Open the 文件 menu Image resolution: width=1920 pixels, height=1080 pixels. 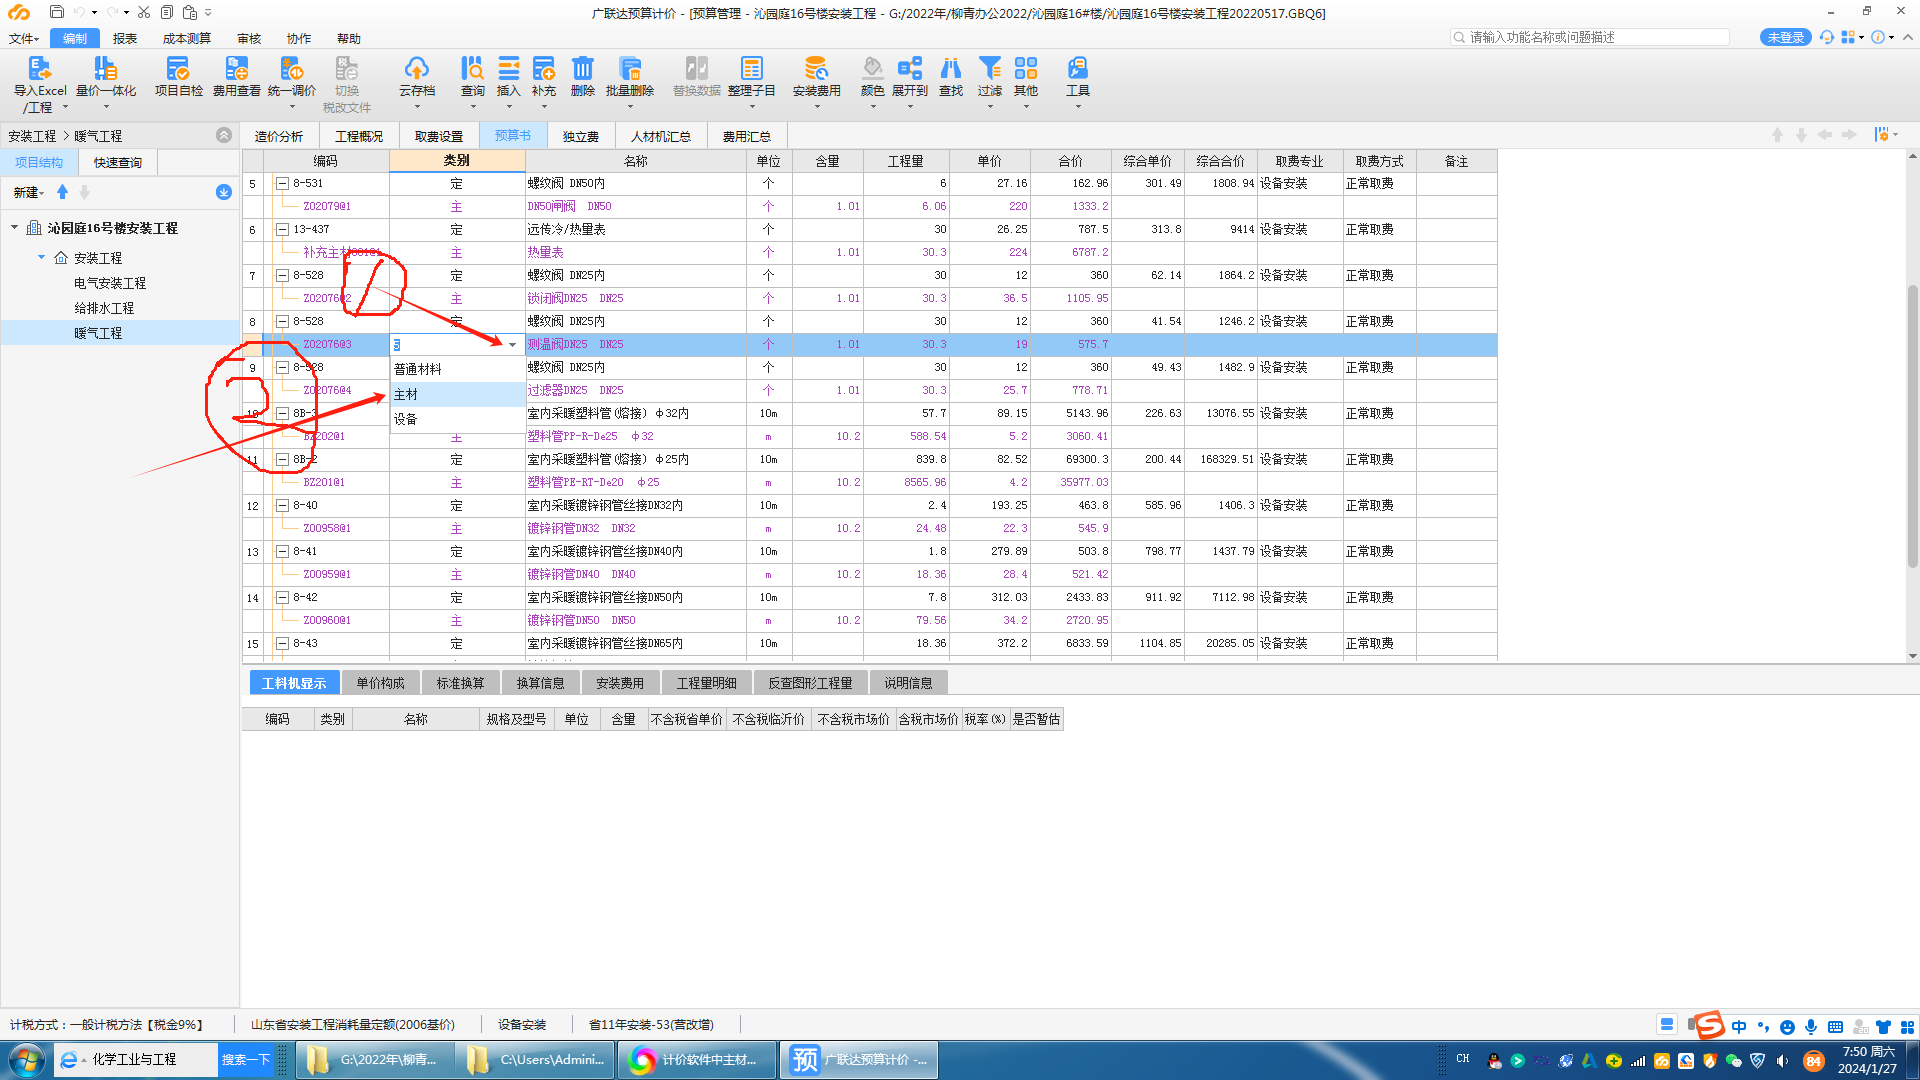23,38
